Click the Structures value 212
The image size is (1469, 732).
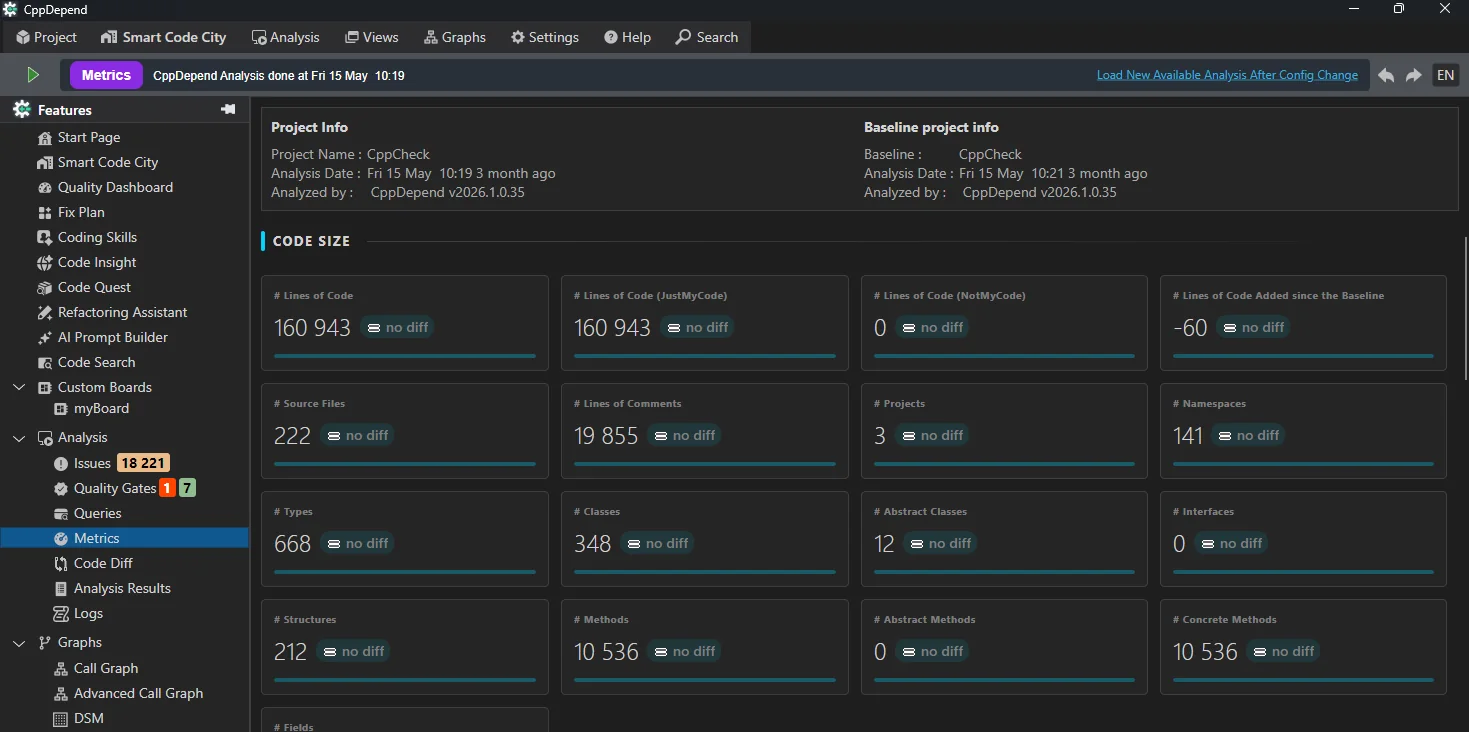coord(290,652)
